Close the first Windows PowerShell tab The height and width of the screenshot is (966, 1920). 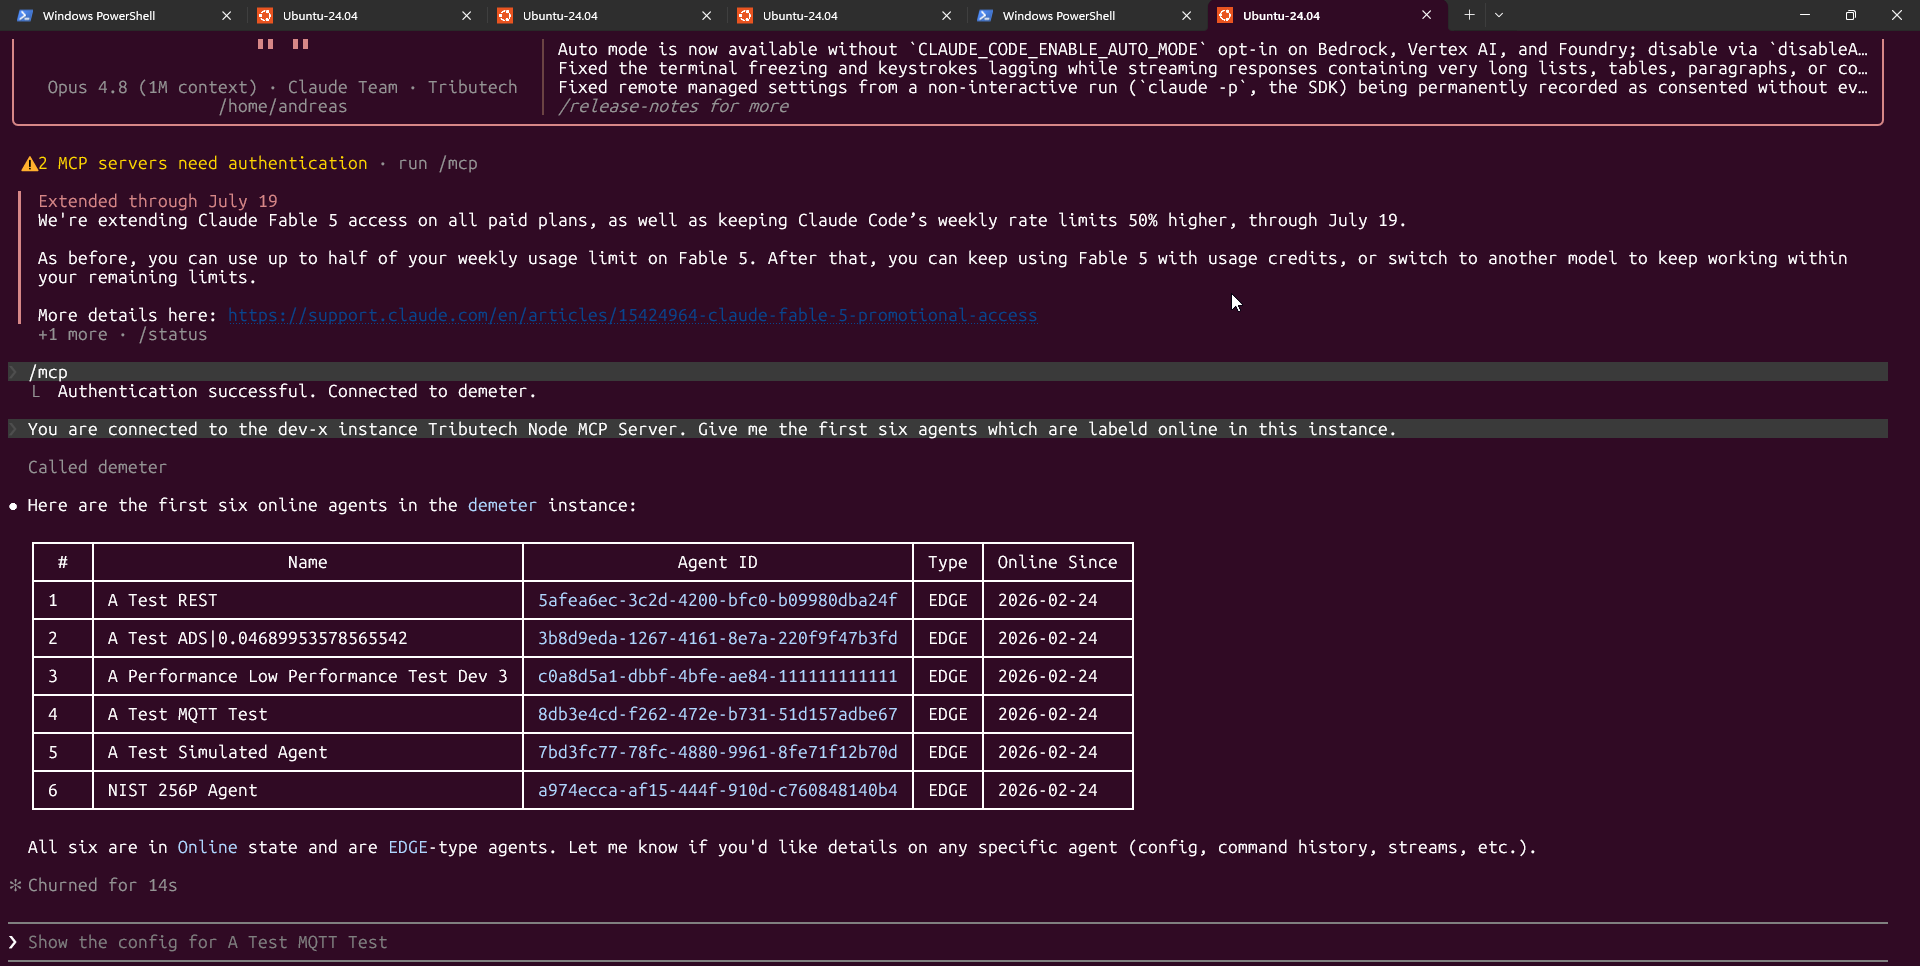tap(226, 15)
